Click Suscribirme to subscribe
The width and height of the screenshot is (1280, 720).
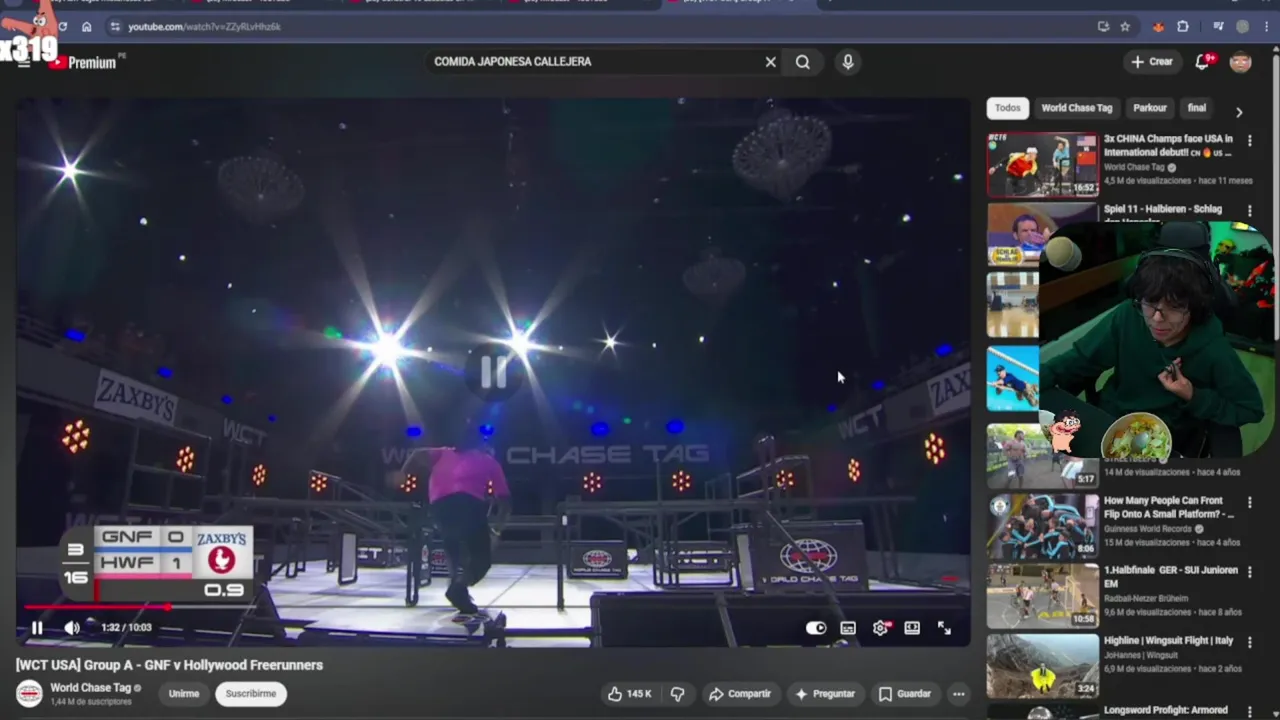click(x=251, y=694)
